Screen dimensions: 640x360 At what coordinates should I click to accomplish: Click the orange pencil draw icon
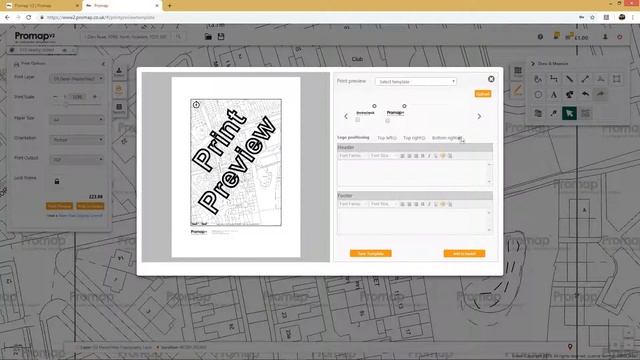point(518,90)
